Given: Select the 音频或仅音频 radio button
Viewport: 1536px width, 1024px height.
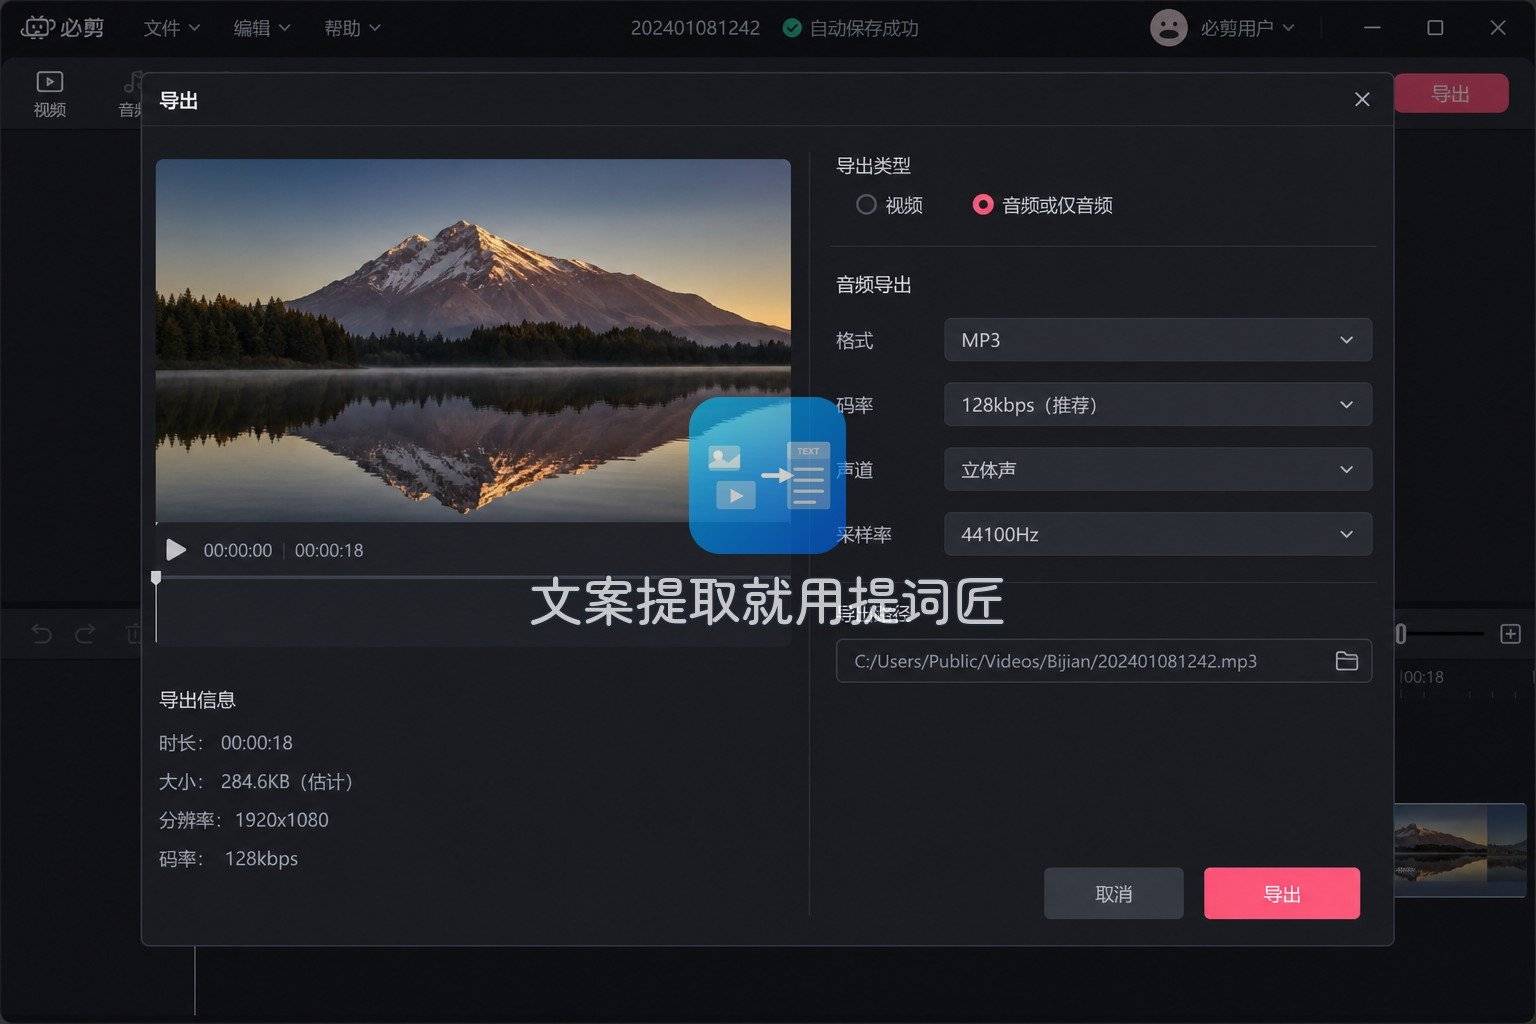Looking at the screenshot, I should coord(983,205).
